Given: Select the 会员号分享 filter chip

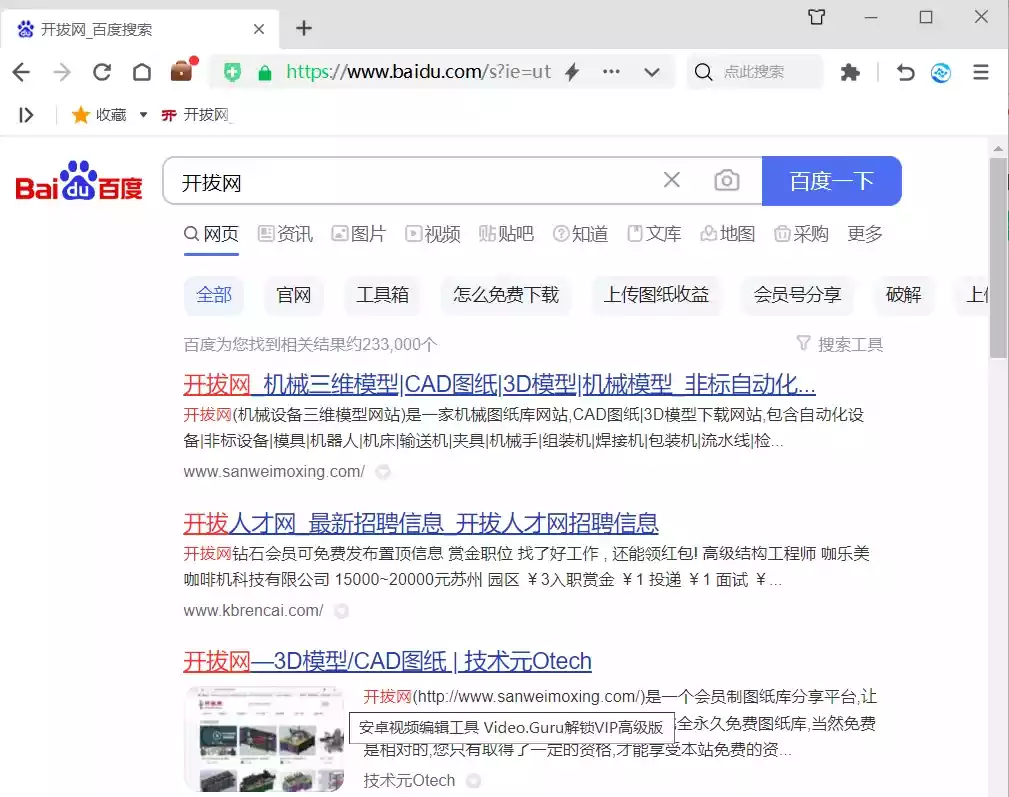Looking at the screenshot, I should pyautogui.click(x=797, y=295).
